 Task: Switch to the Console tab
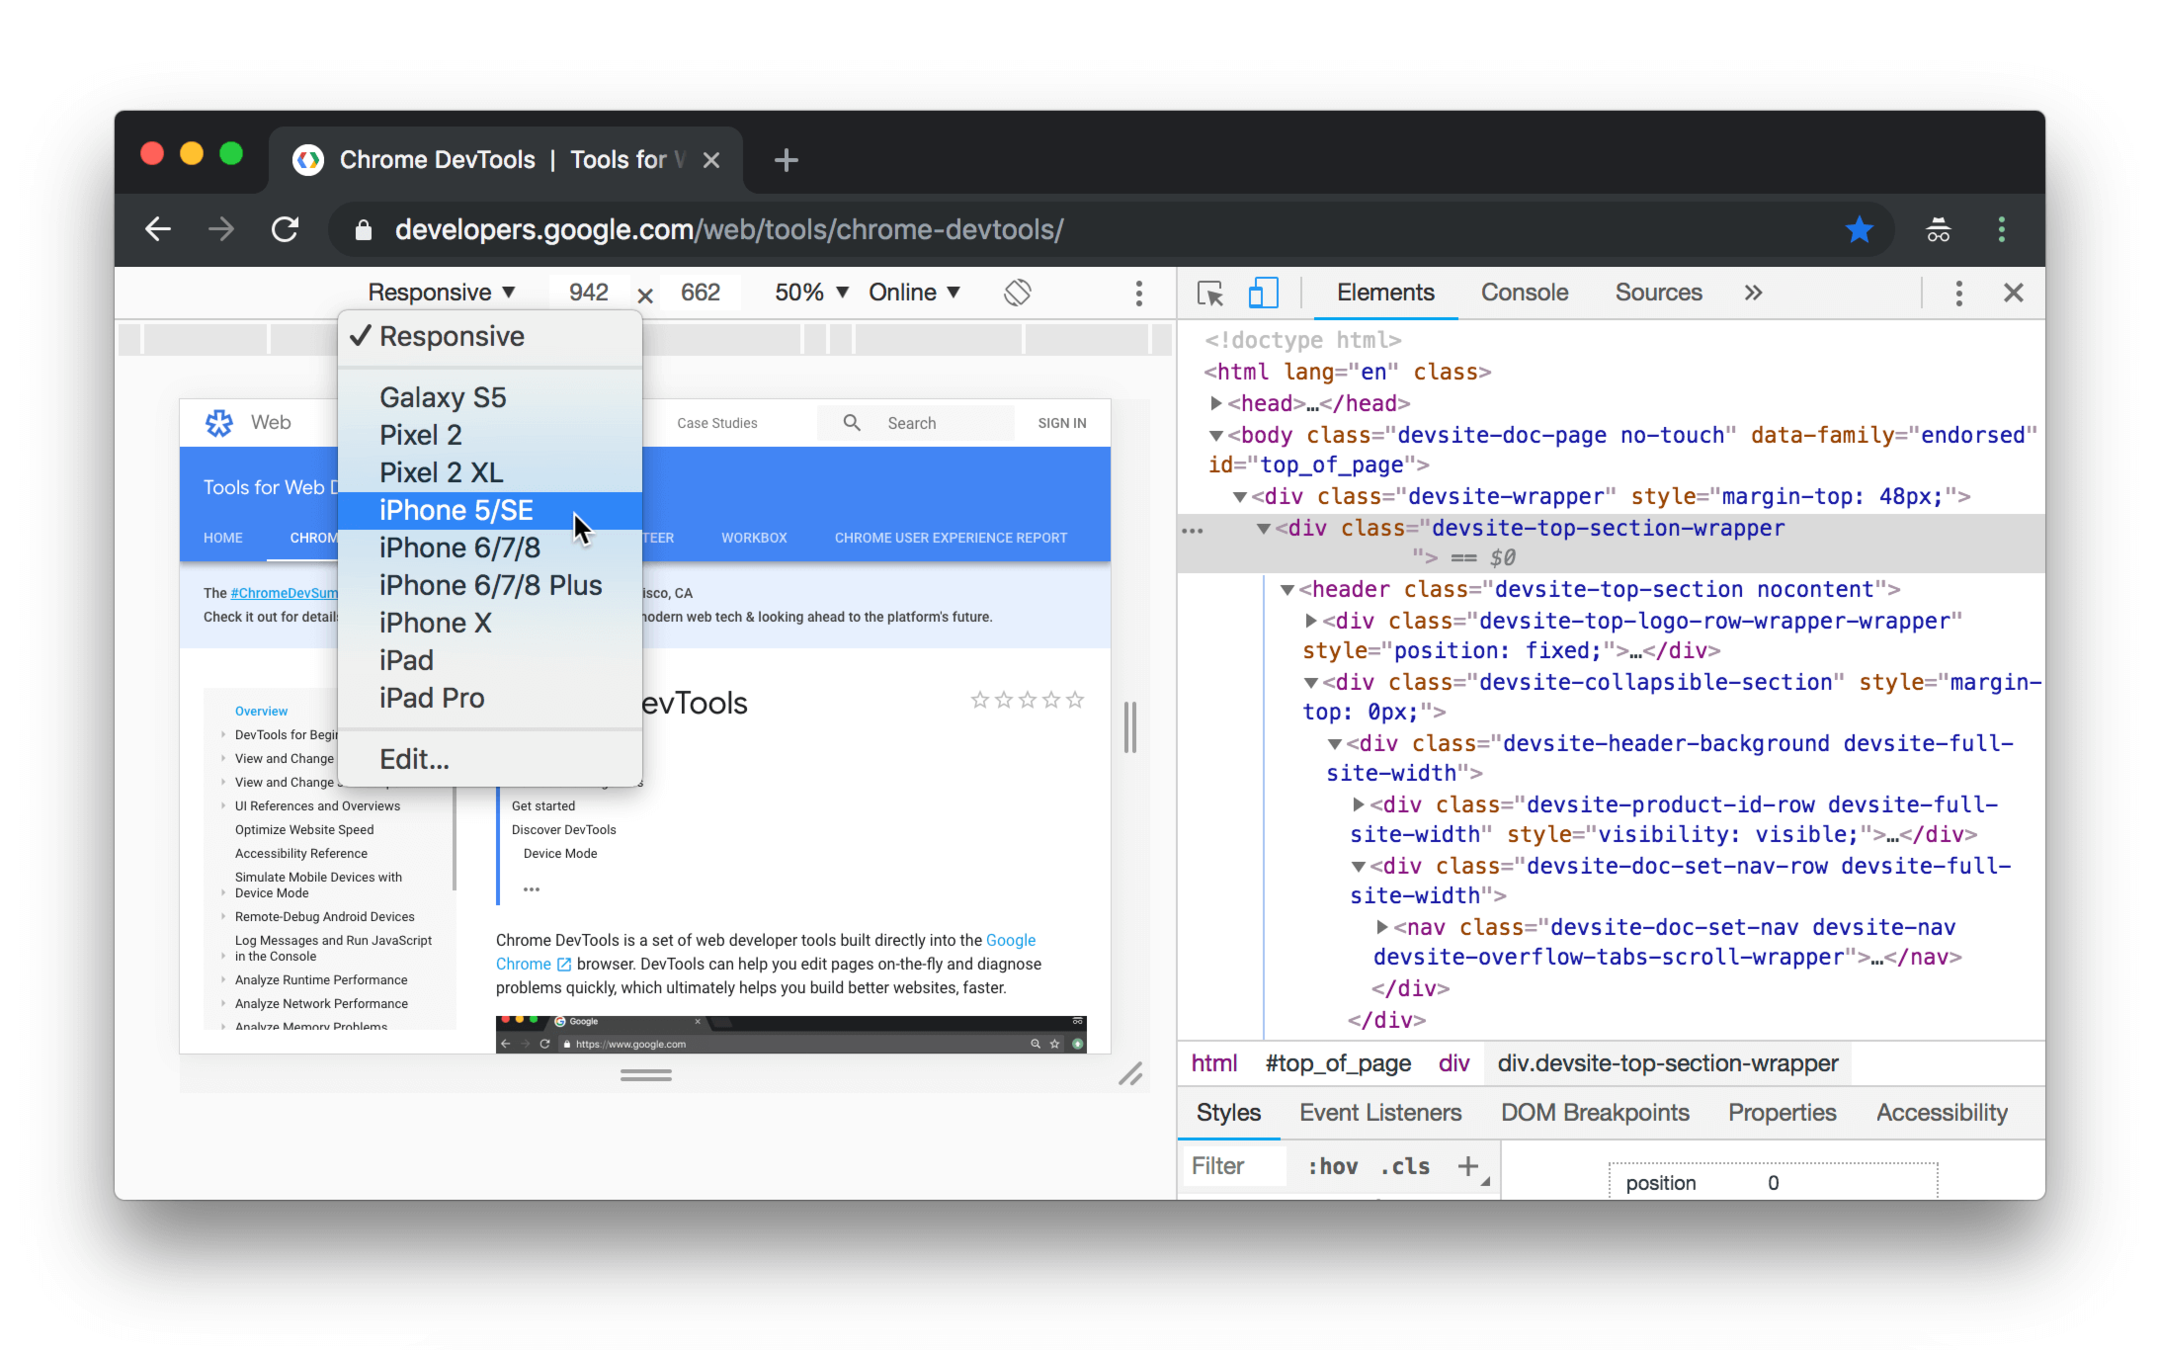[x=1524, y=292]
